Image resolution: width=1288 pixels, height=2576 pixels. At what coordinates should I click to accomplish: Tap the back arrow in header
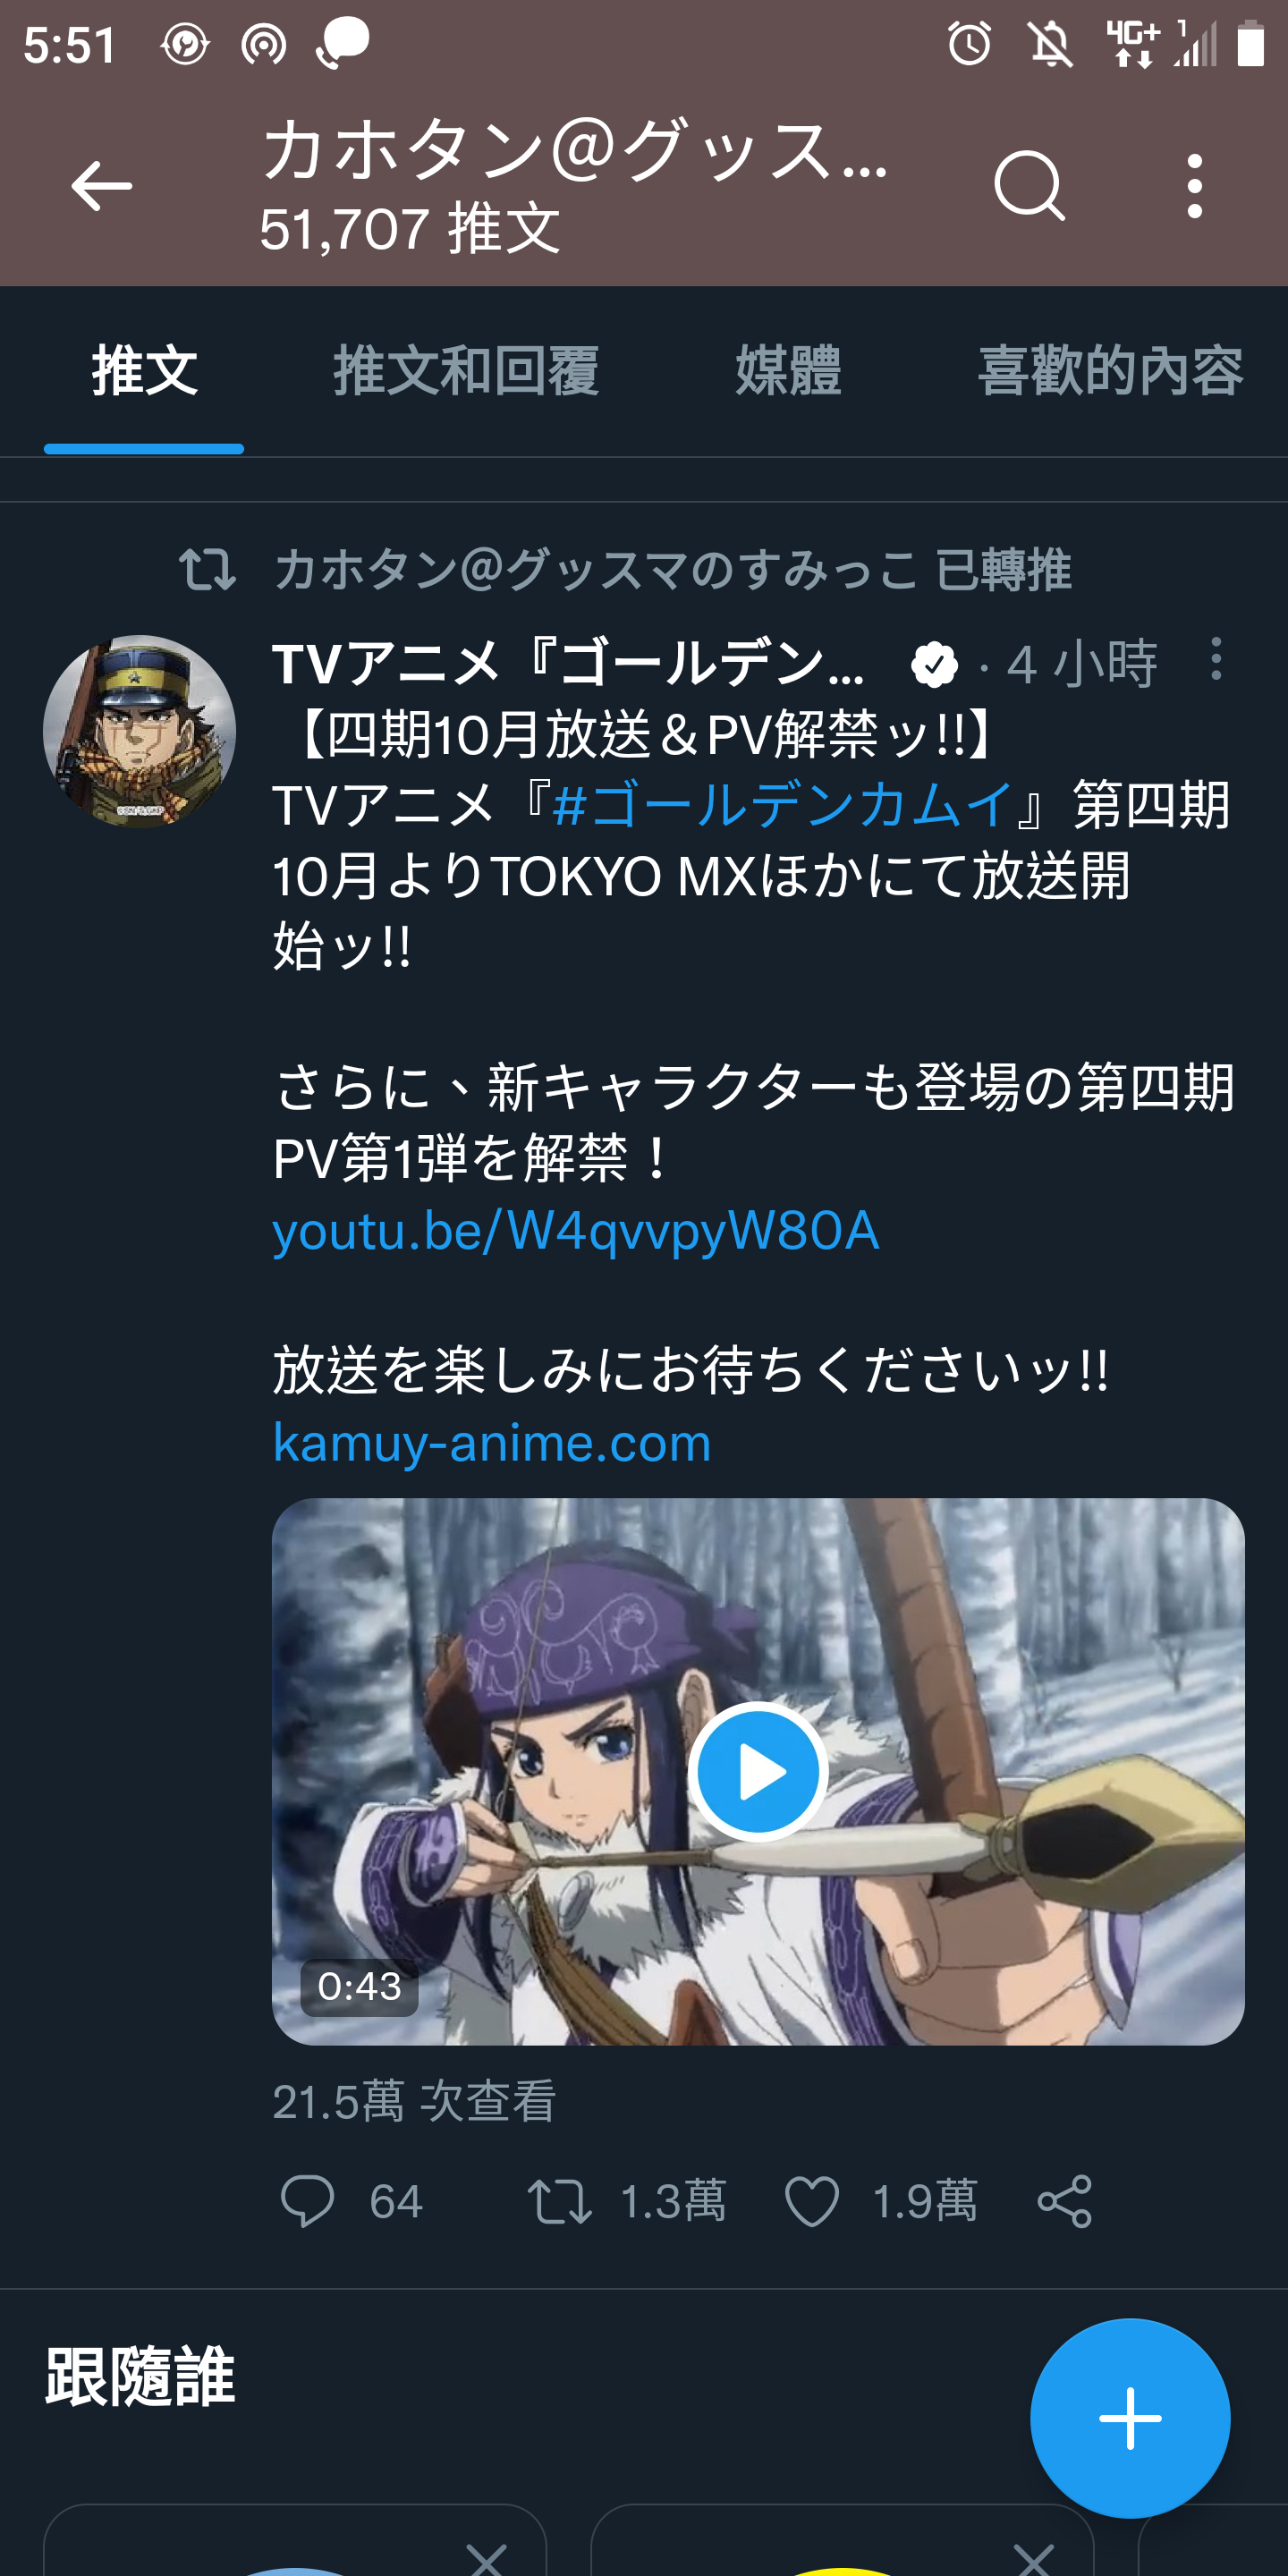coord(101,186)
